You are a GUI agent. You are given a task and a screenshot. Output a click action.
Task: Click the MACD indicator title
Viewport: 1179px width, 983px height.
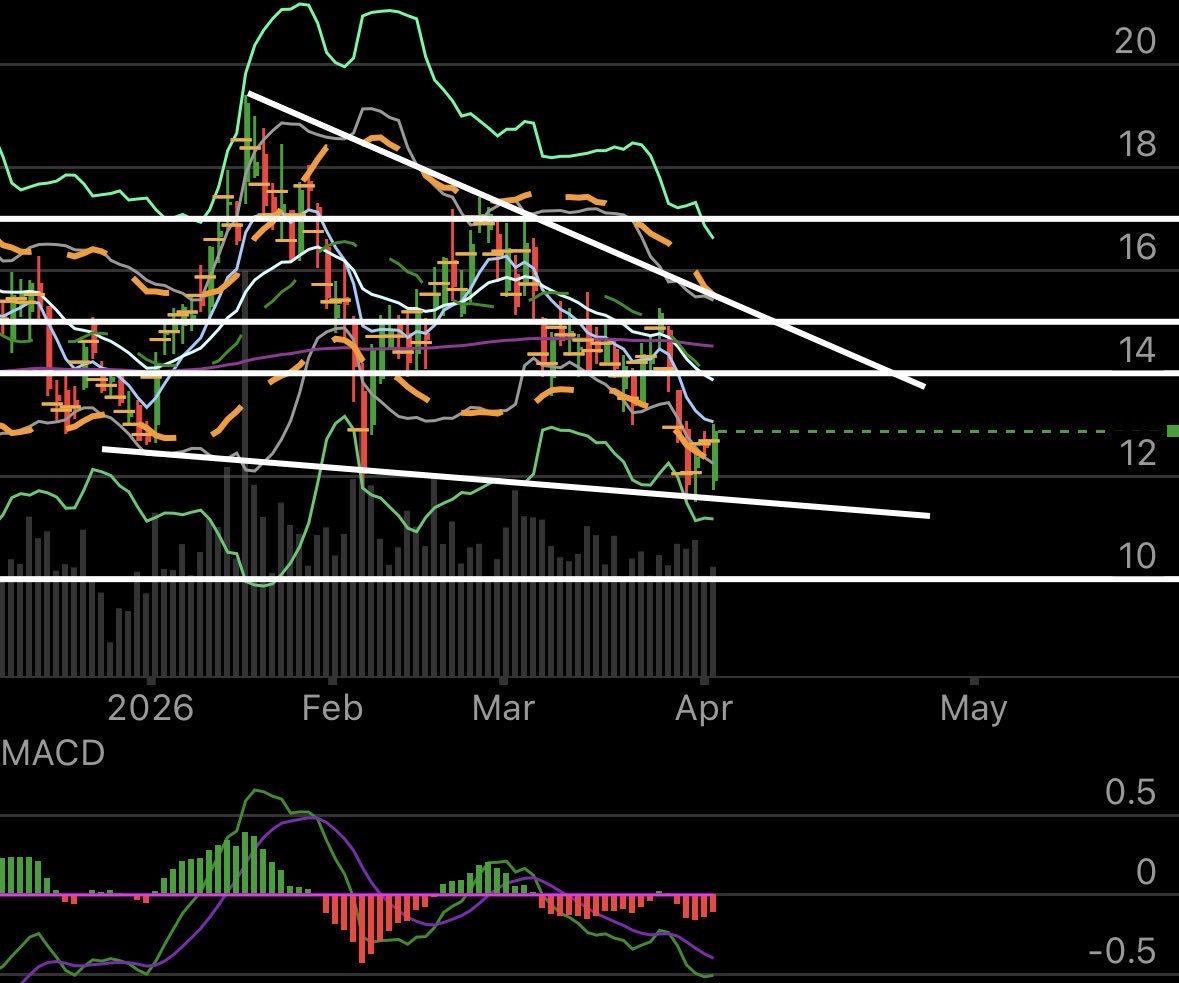click(x=53, y=753)
